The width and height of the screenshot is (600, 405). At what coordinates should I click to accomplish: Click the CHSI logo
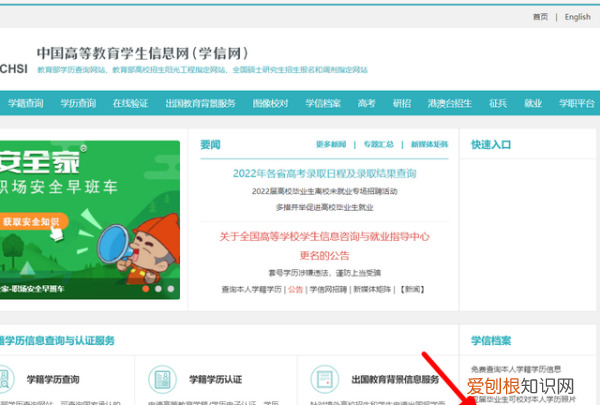tap(14, 69)
